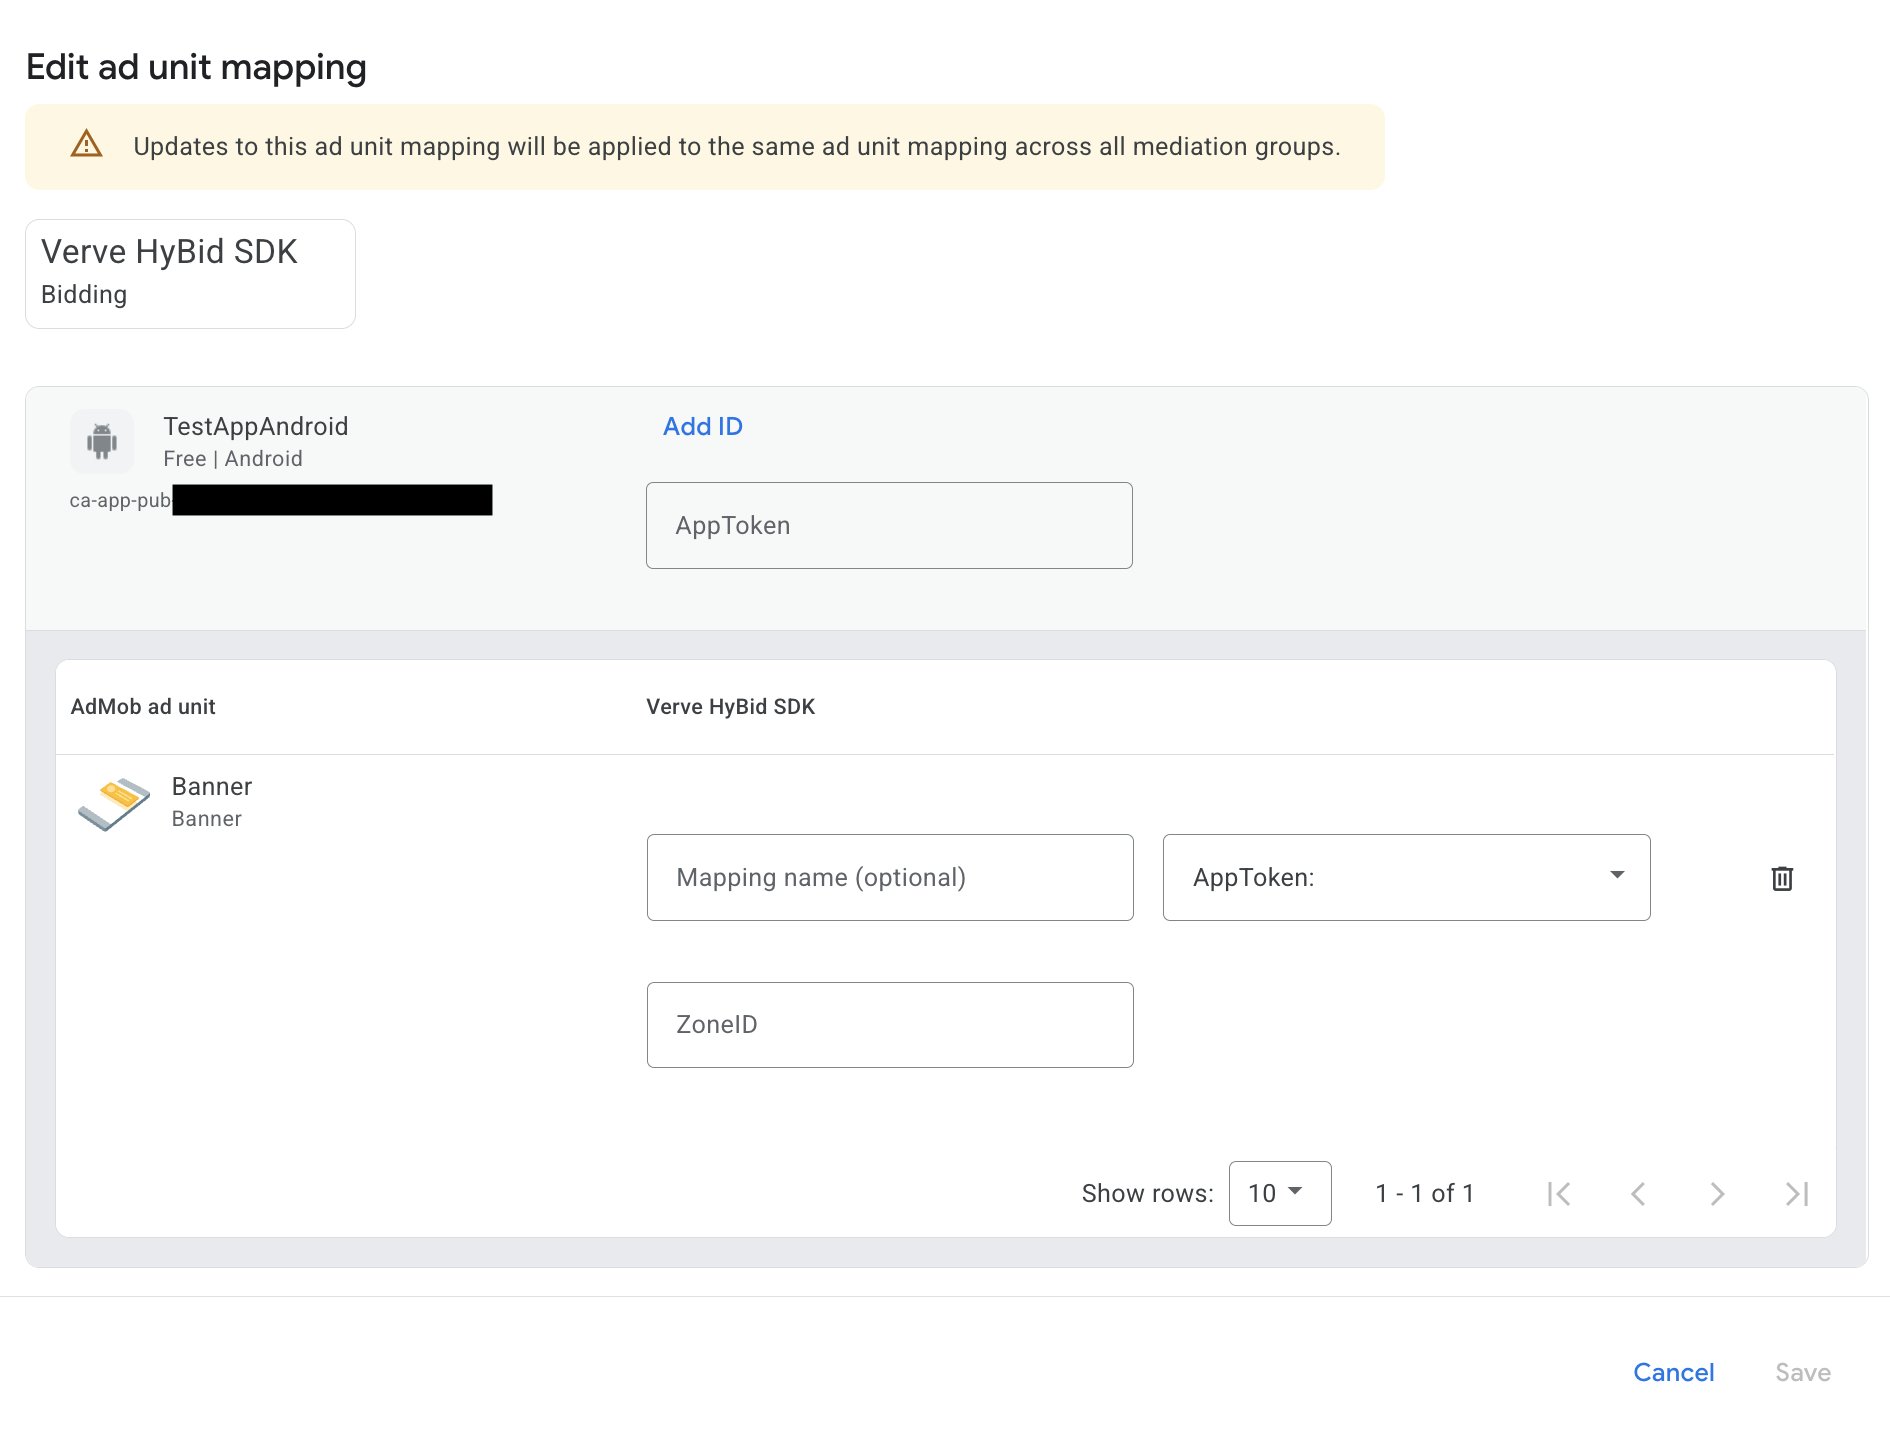
Task: Click the Edit ad unit mapping heading
Action: tap(196, 67)
